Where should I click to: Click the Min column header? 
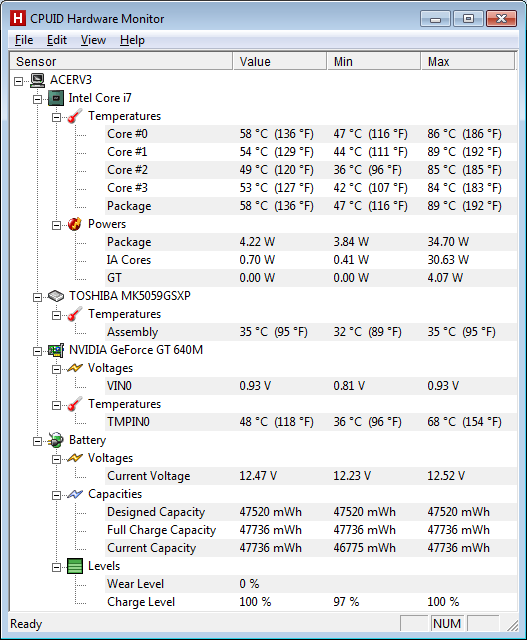coord(374,61)
